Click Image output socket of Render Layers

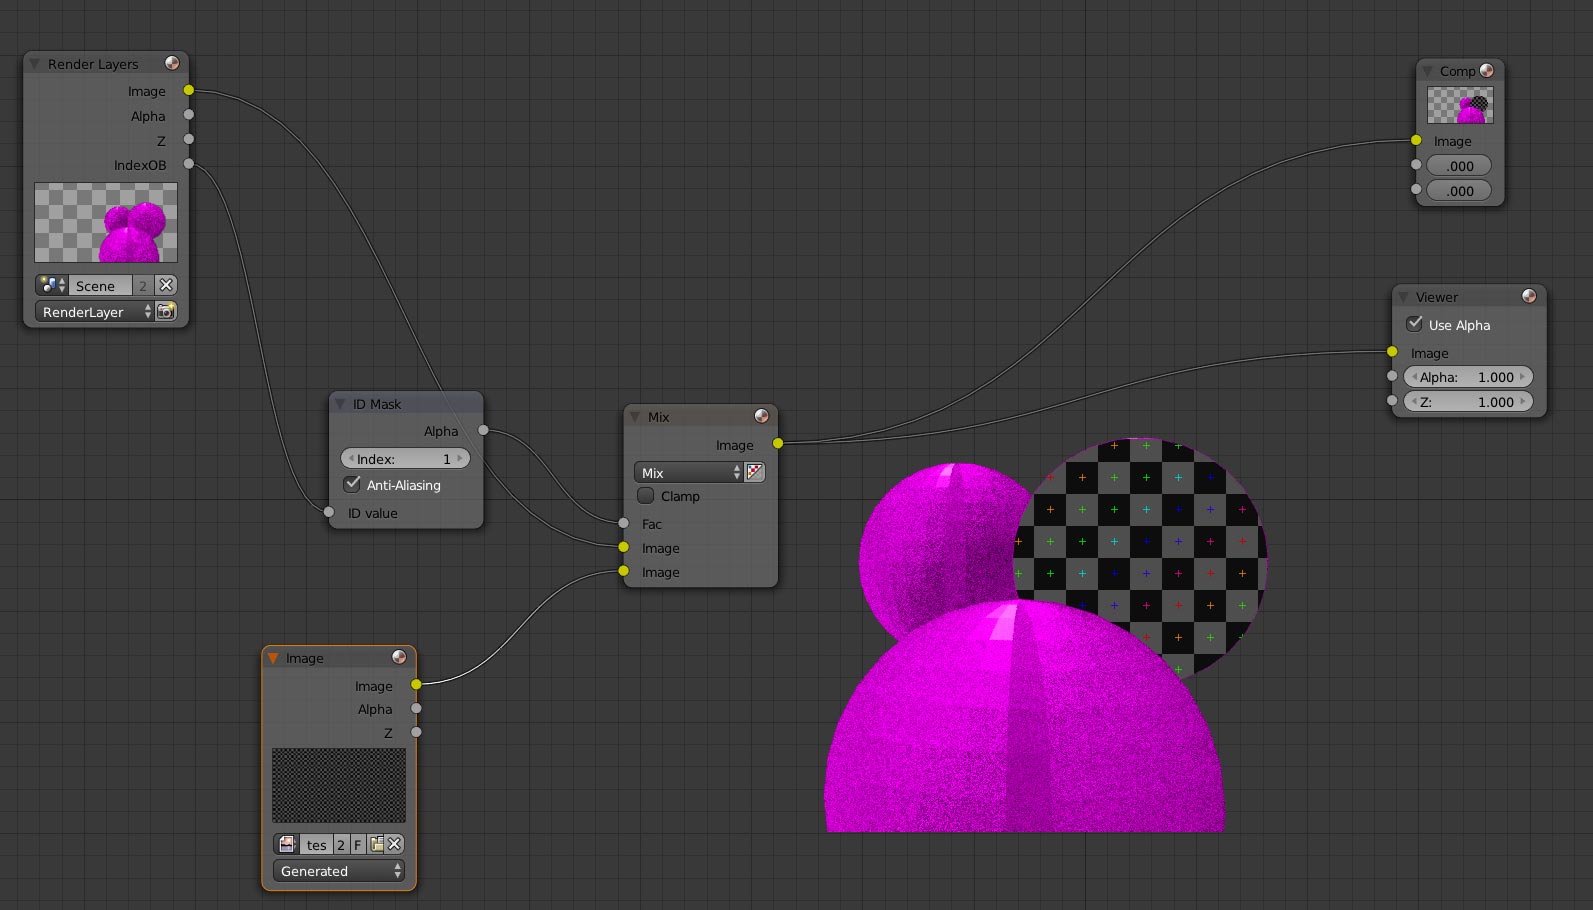click(188, 90)
